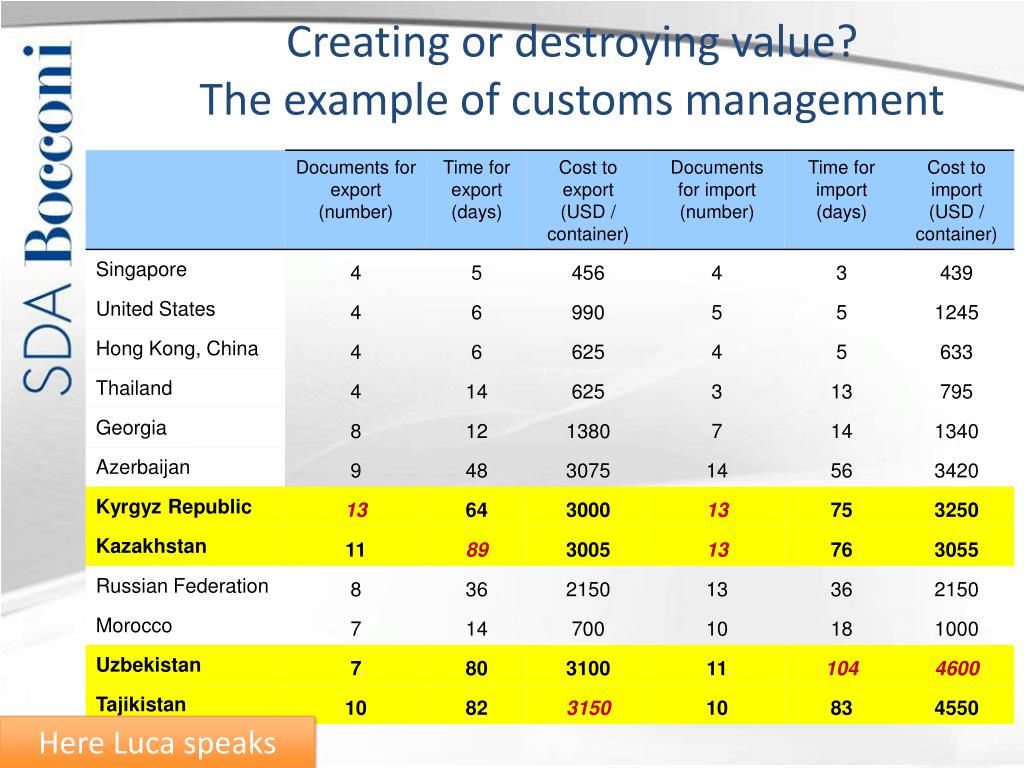
Task: Click Kazakhstan's cost to import 3055
Action: tap(956, 550)
